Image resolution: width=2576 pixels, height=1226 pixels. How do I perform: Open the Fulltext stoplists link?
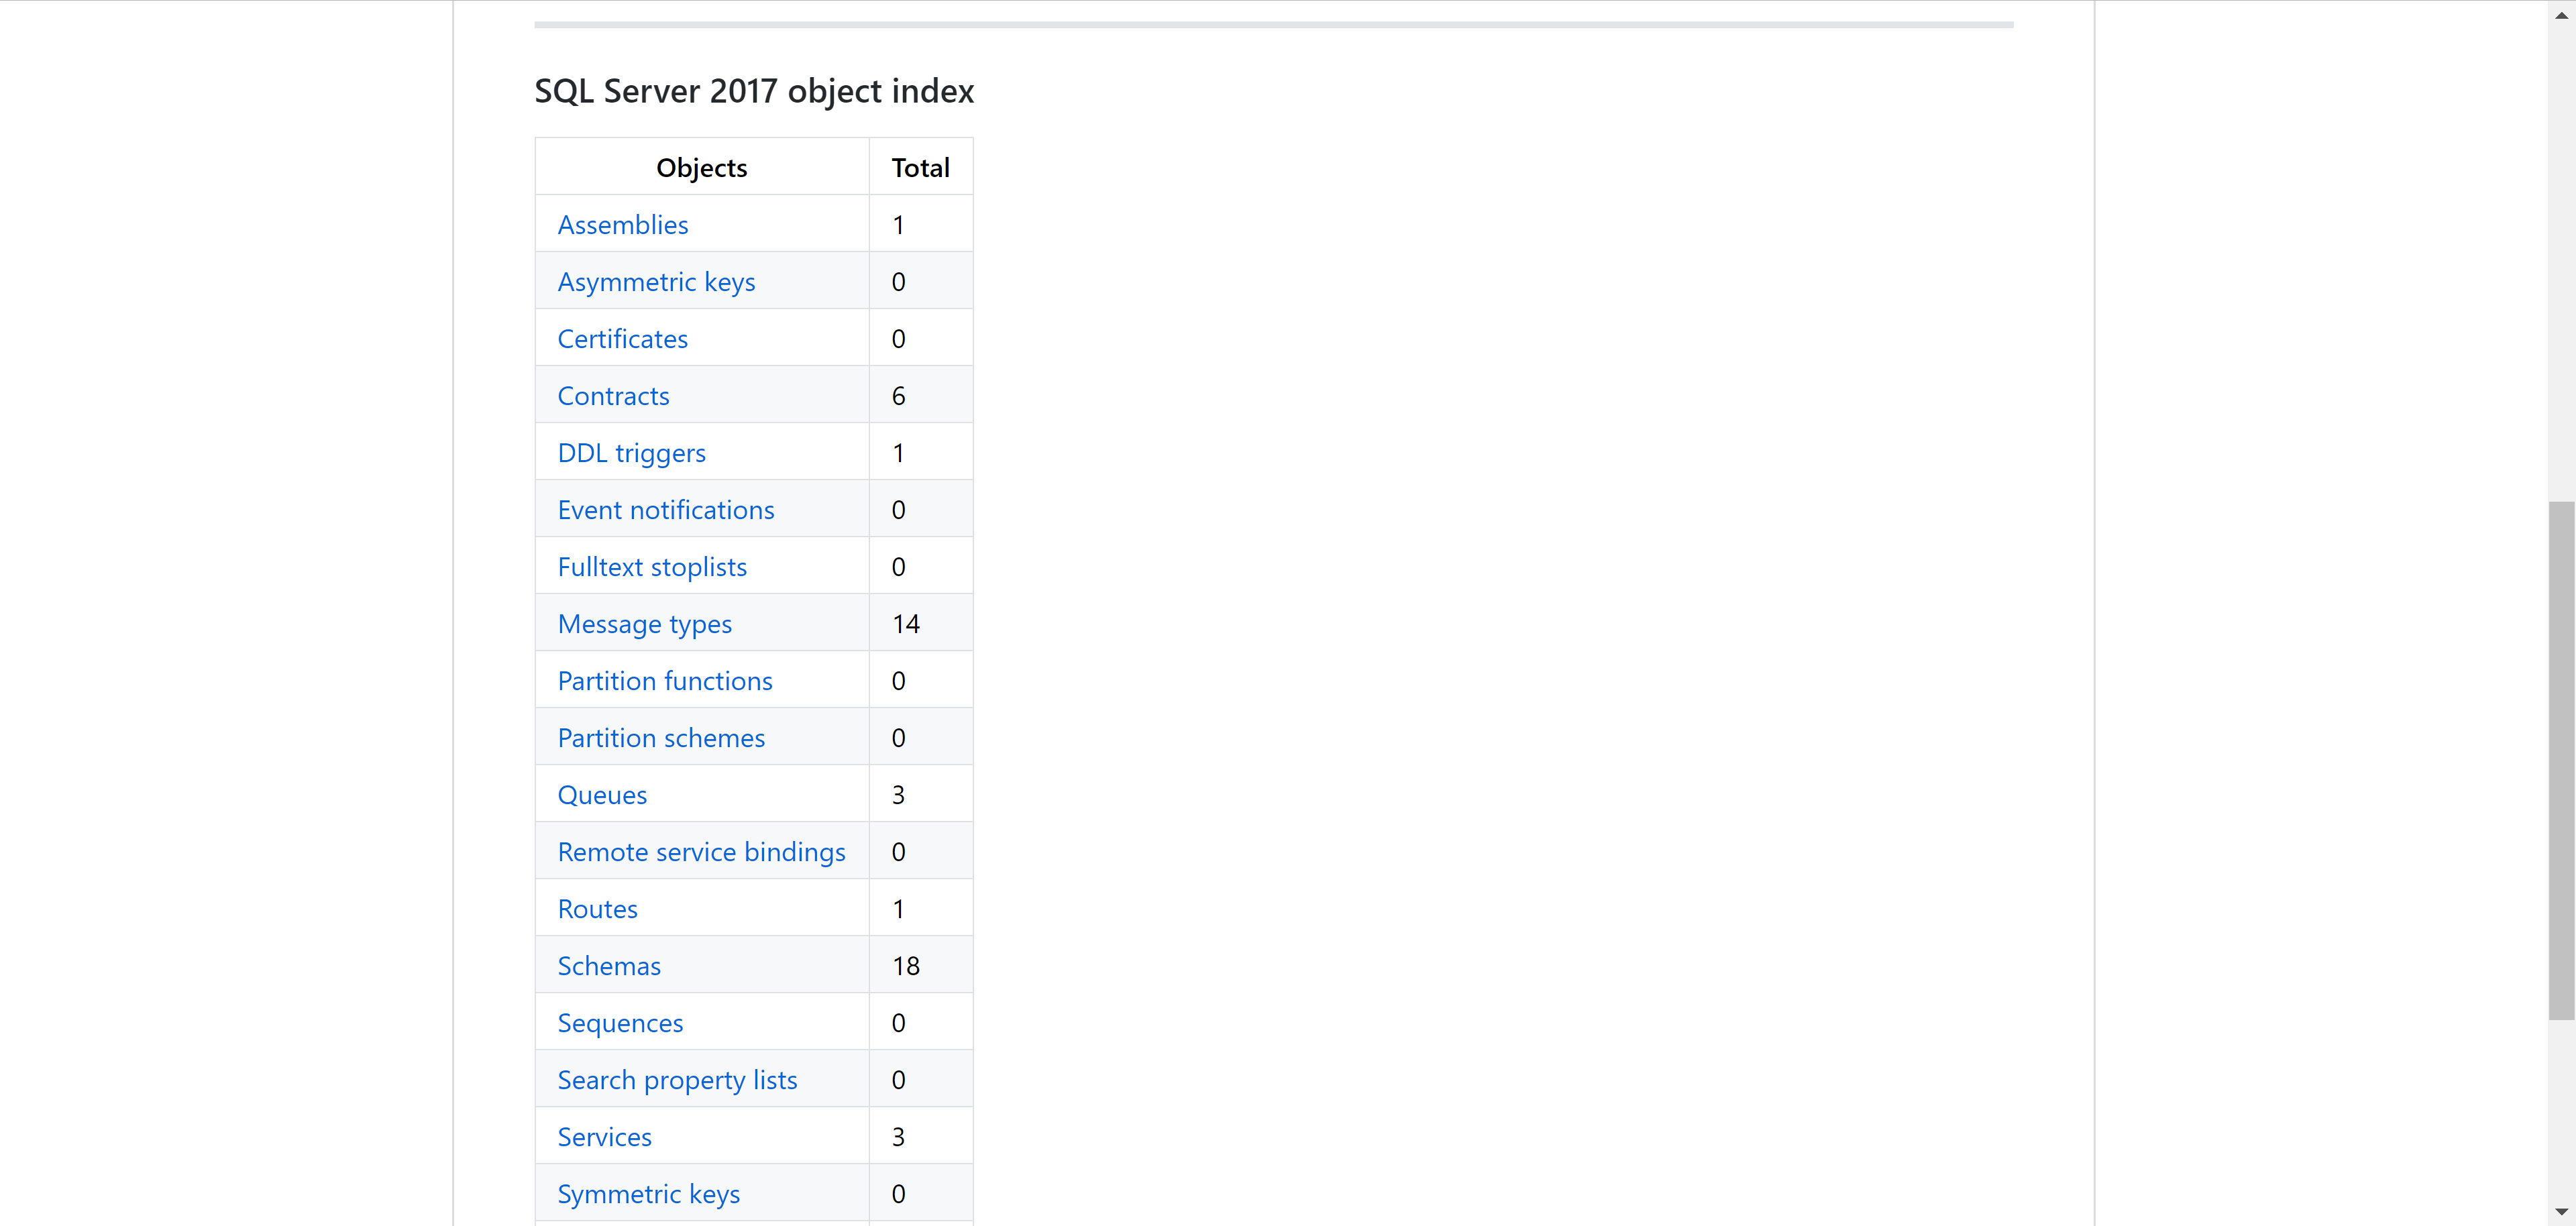(652, 567)
